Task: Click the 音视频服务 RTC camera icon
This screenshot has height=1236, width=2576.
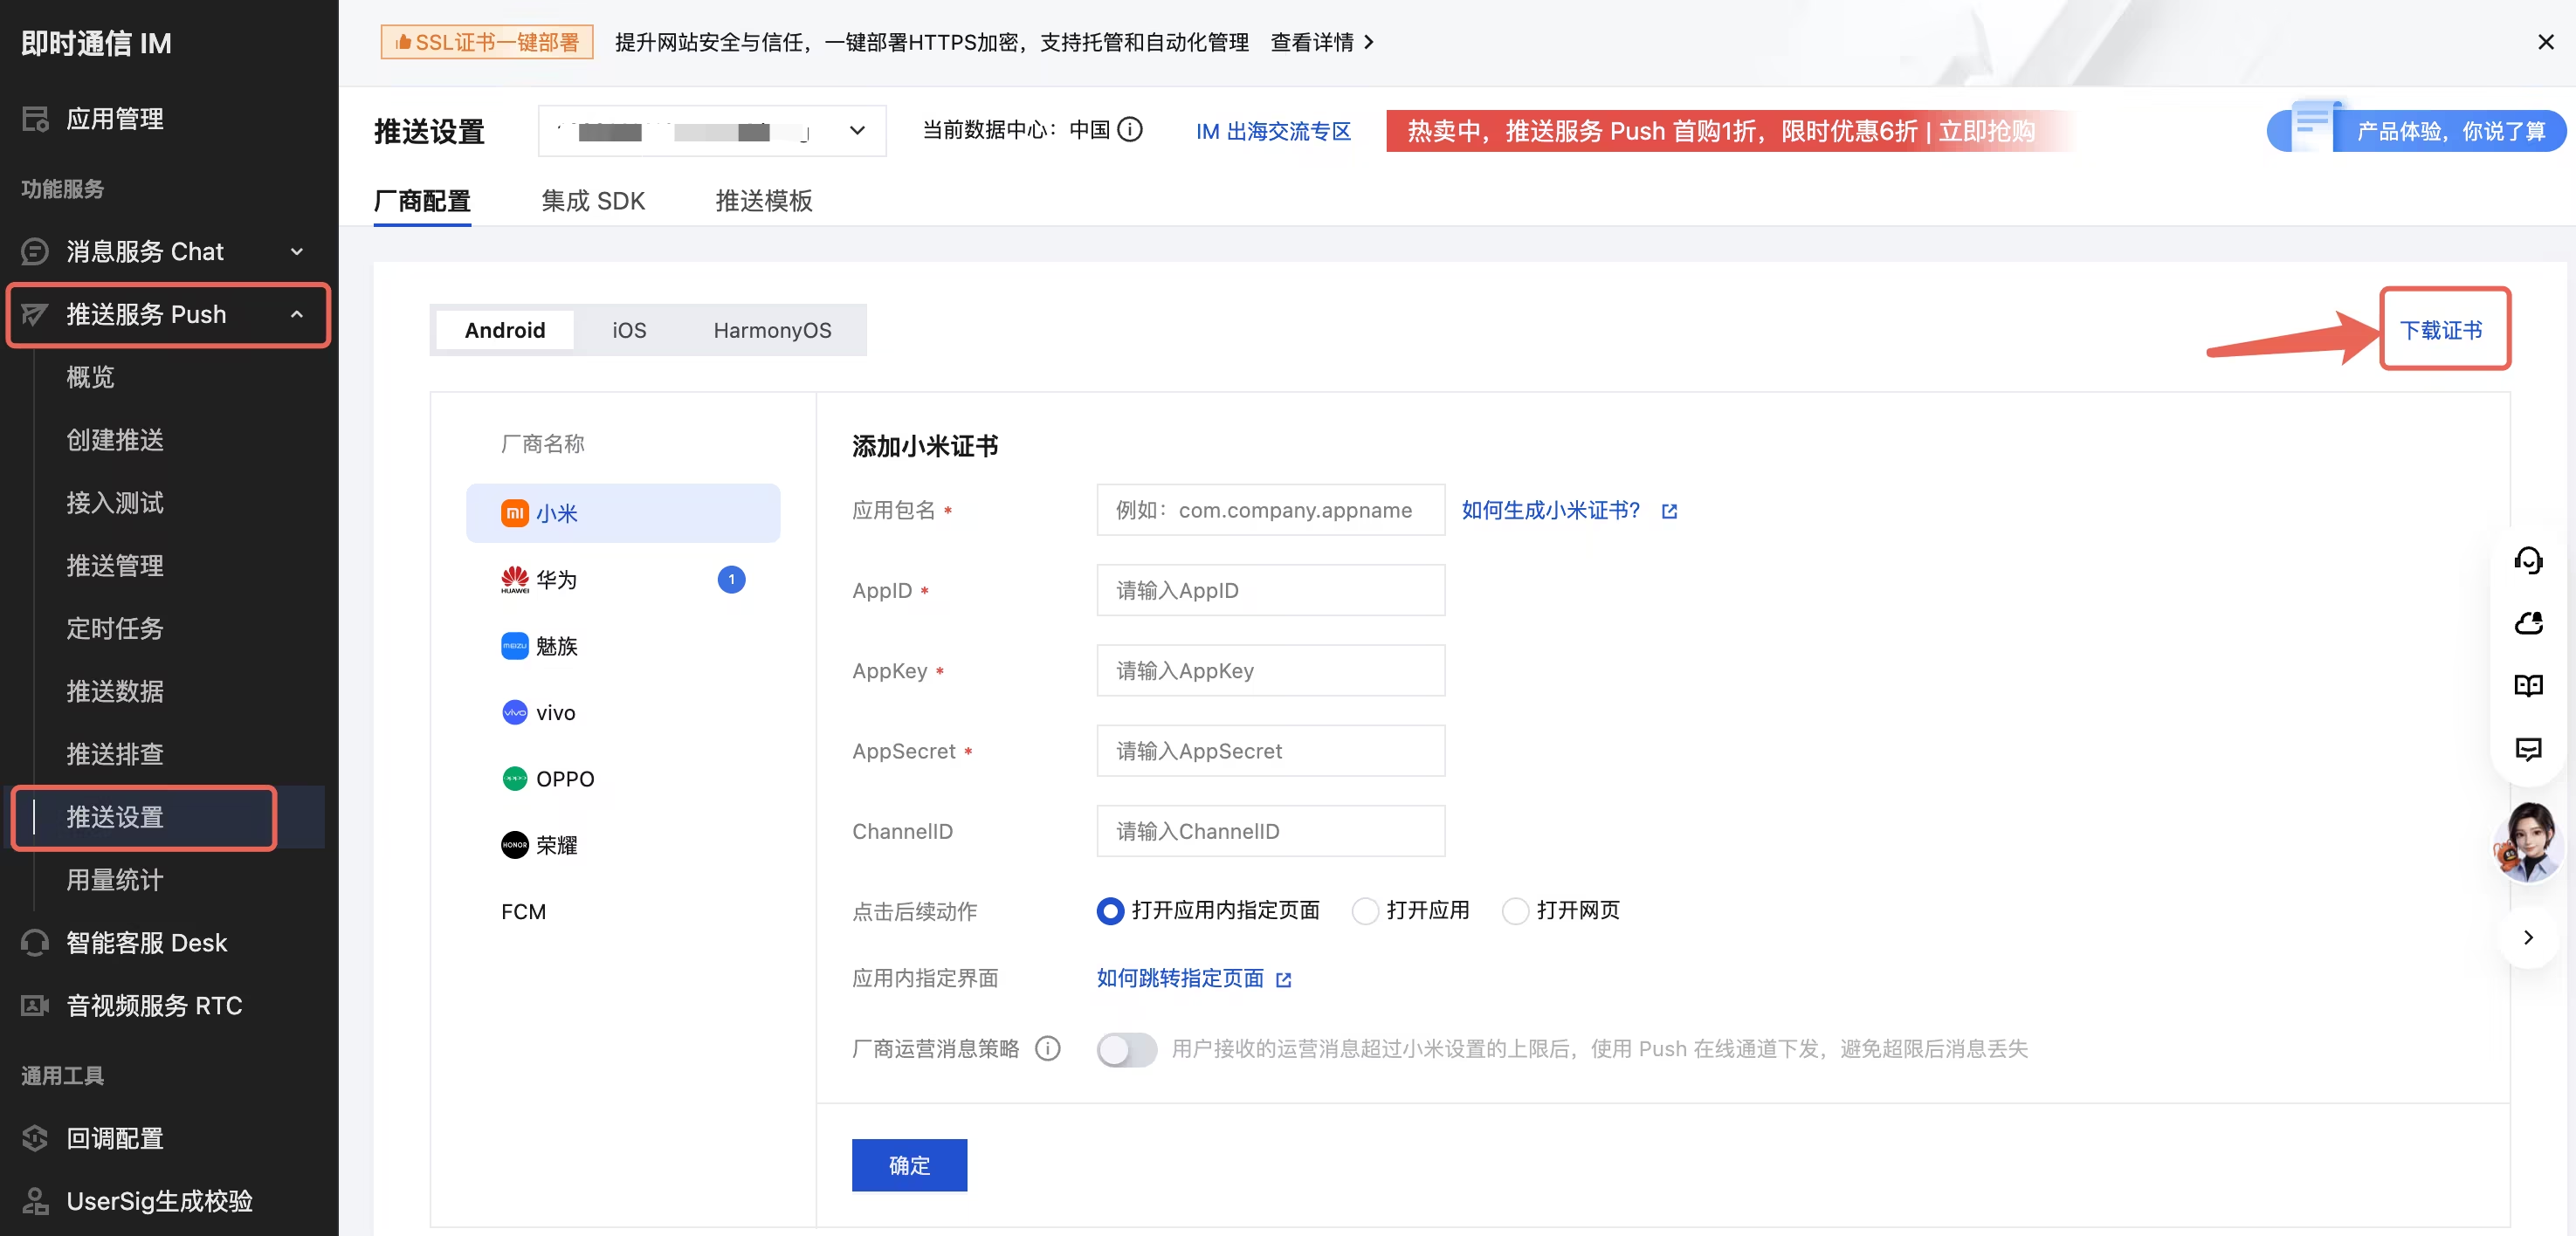Action: pyautogui.click(x=35, y=1005)
